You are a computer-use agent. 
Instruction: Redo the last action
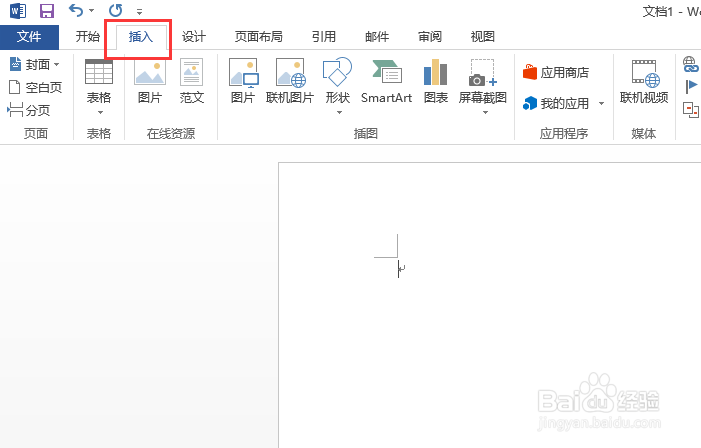click(115, 10)
